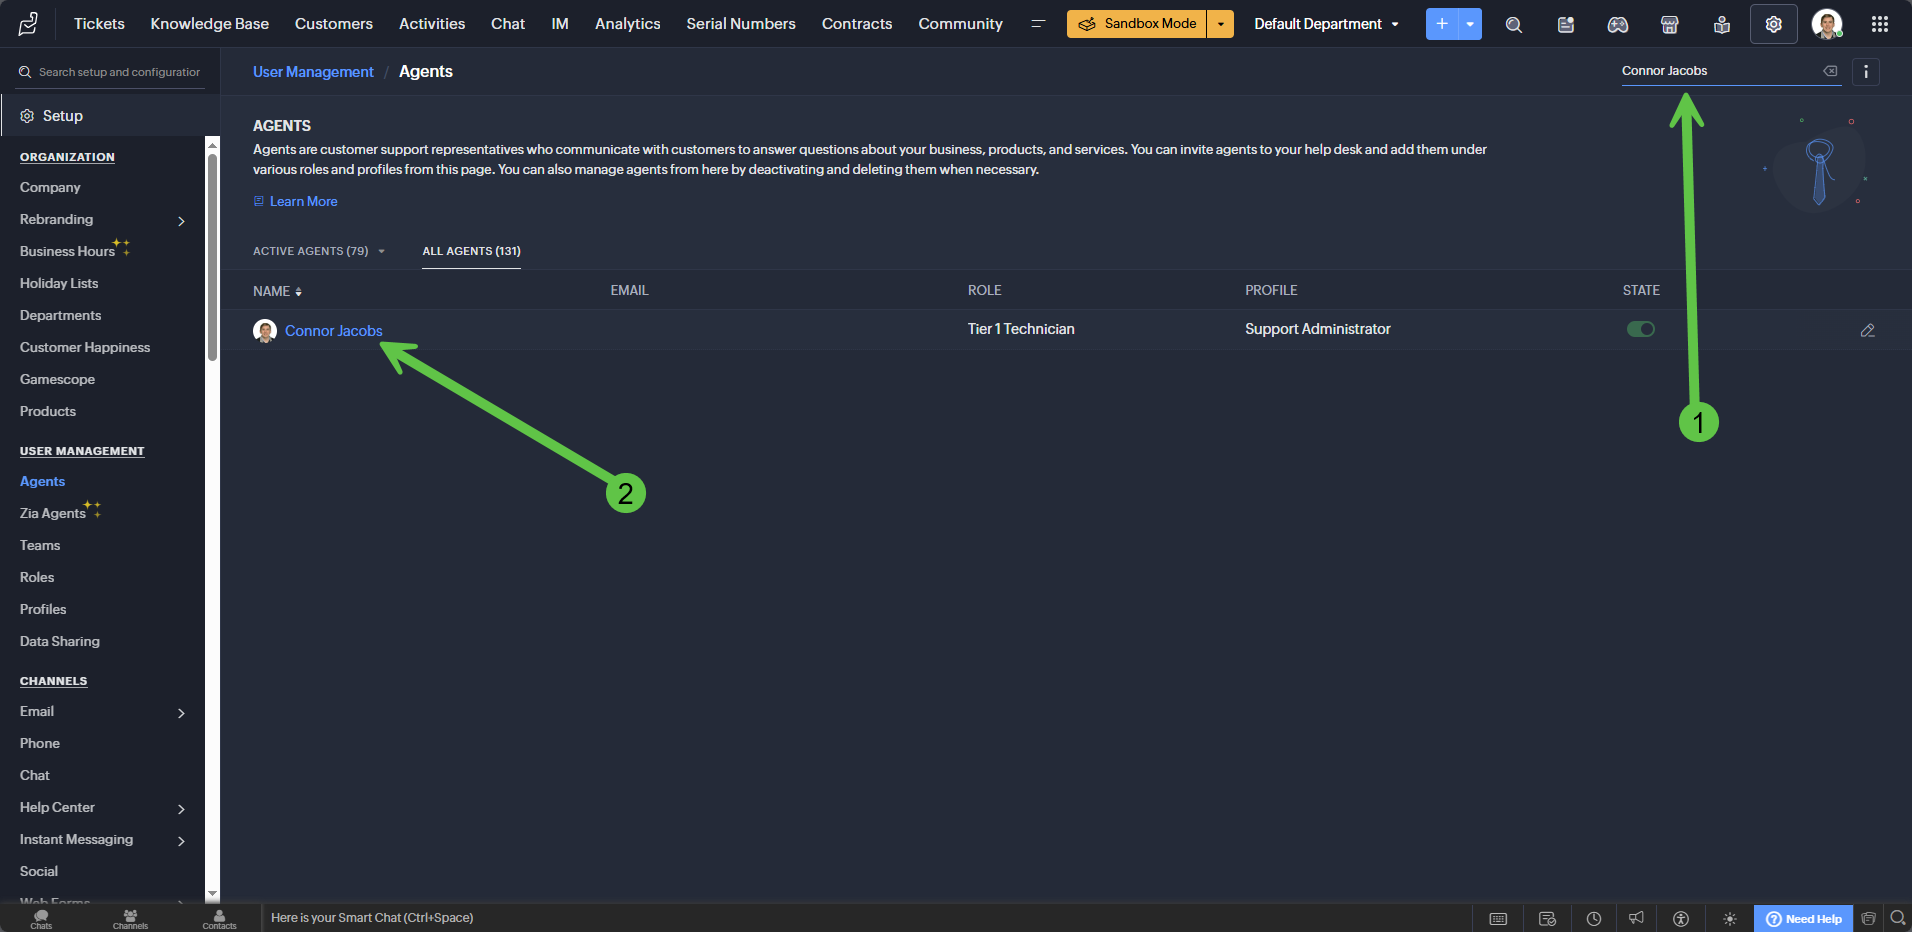Open the marketplace store icon
This screenshot has width=1912, height=932.
pyautogui.click(x=1669, y=24)
